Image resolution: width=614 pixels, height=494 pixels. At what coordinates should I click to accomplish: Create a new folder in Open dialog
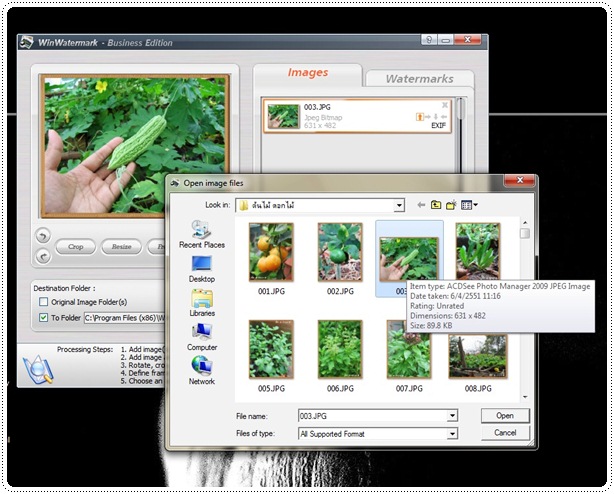click(451, 205)
